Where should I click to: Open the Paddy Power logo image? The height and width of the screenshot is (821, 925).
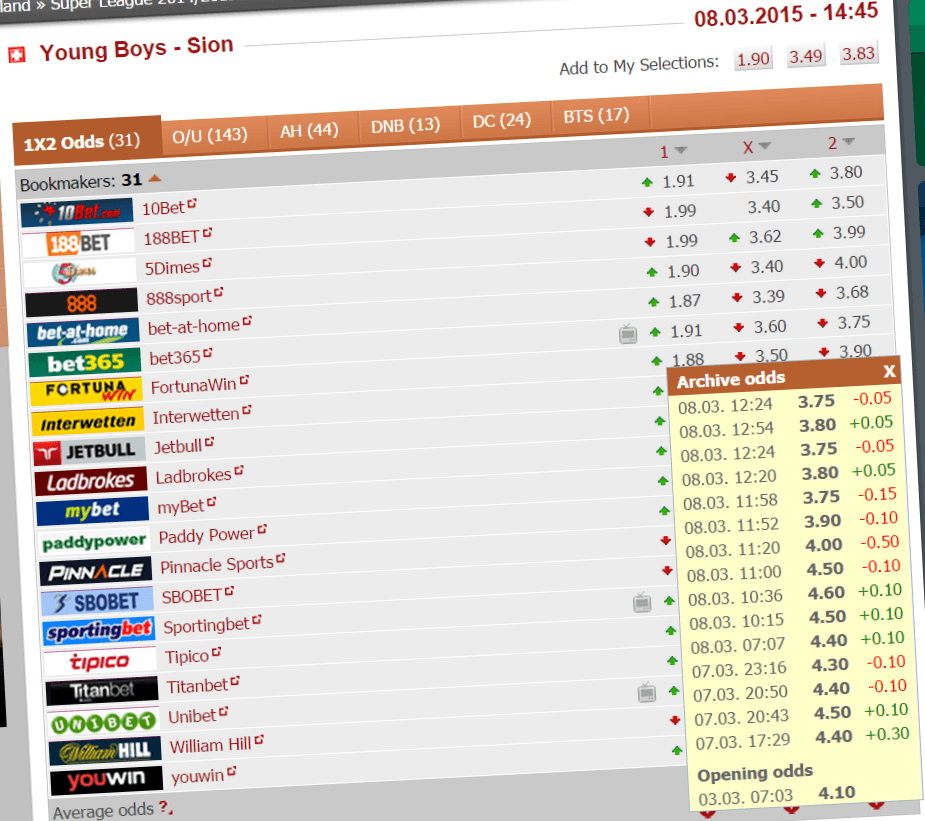coord(94,542)
